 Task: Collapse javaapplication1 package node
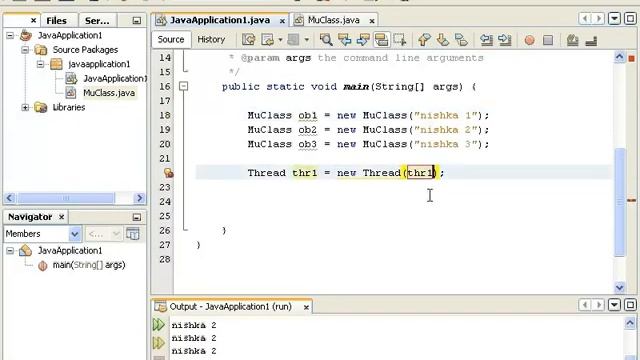40,64
